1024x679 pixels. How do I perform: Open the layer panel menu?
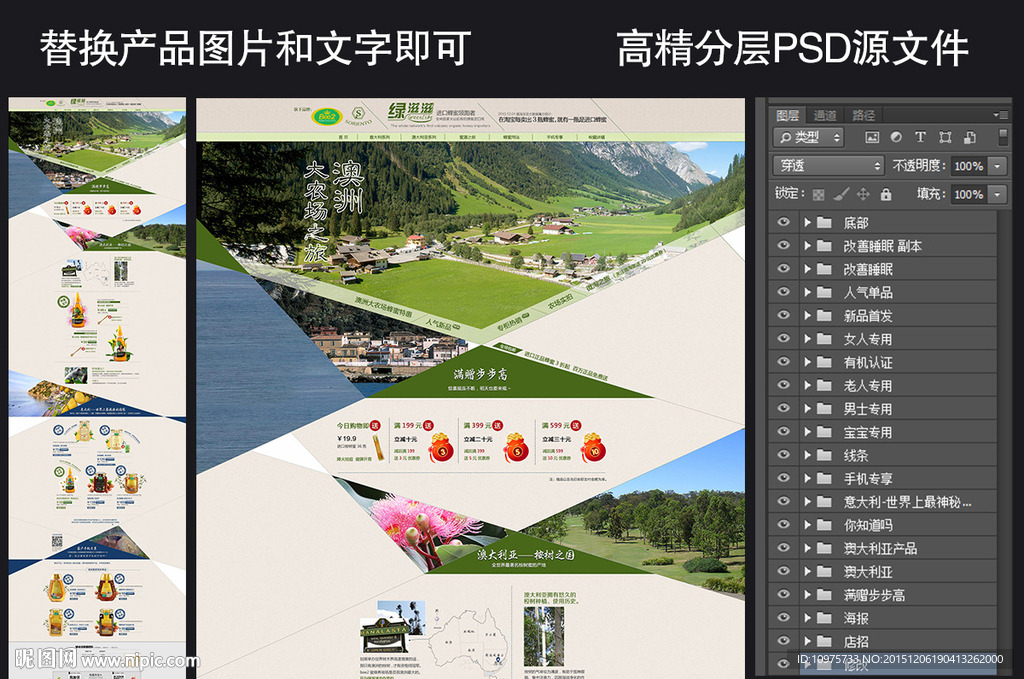(999, 114)
